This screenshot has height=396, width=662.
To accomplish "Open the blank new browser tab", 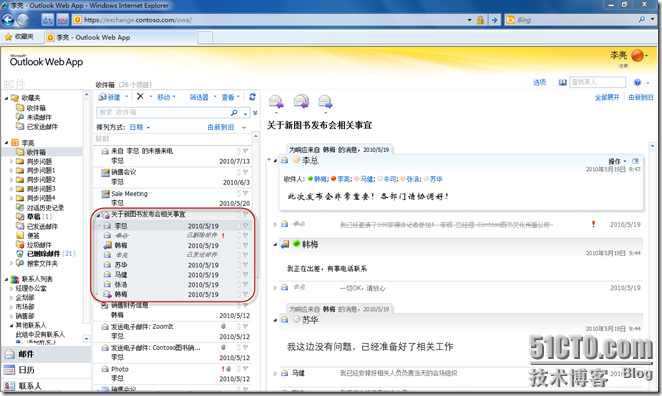I will coord(205,38).
